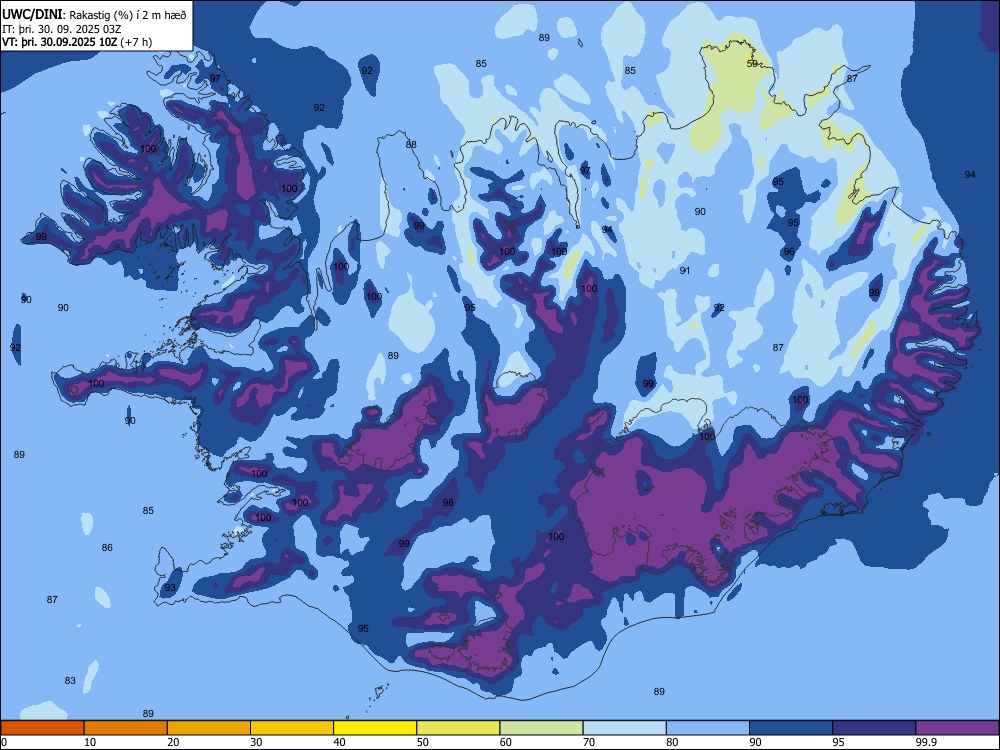Click the legend tick label '60'
This screenshot has height=750, width=1000.
[506, 742]
